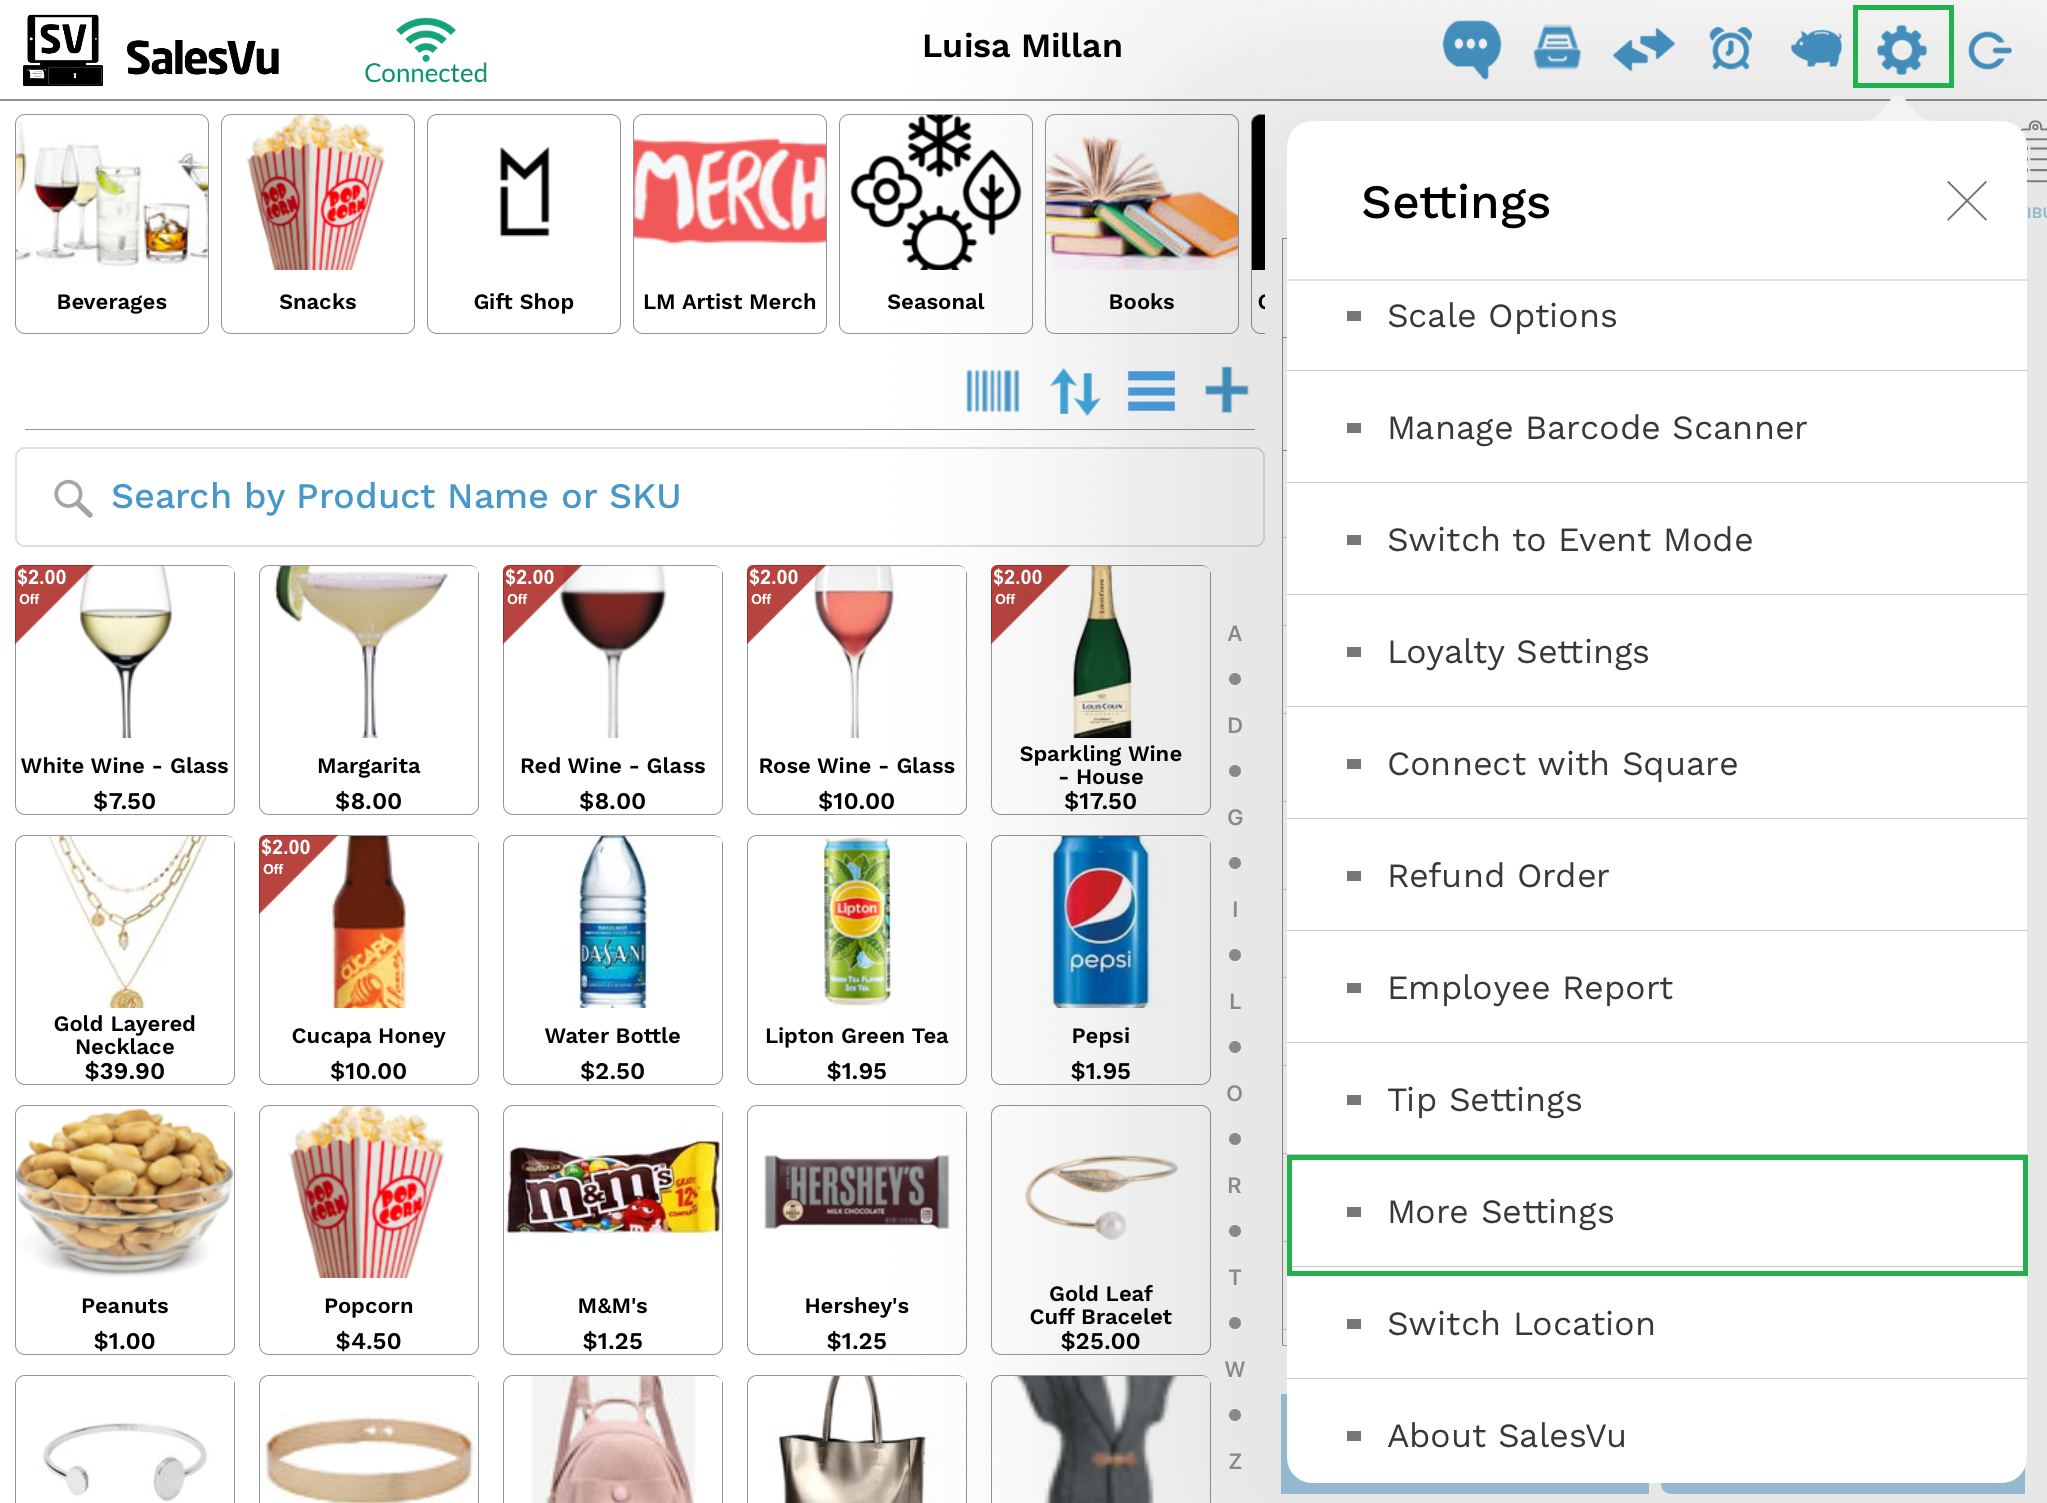Jump to letter R in index
The width and height of the screenshot is (2047, 1503).
(x=1235, y=1186)
